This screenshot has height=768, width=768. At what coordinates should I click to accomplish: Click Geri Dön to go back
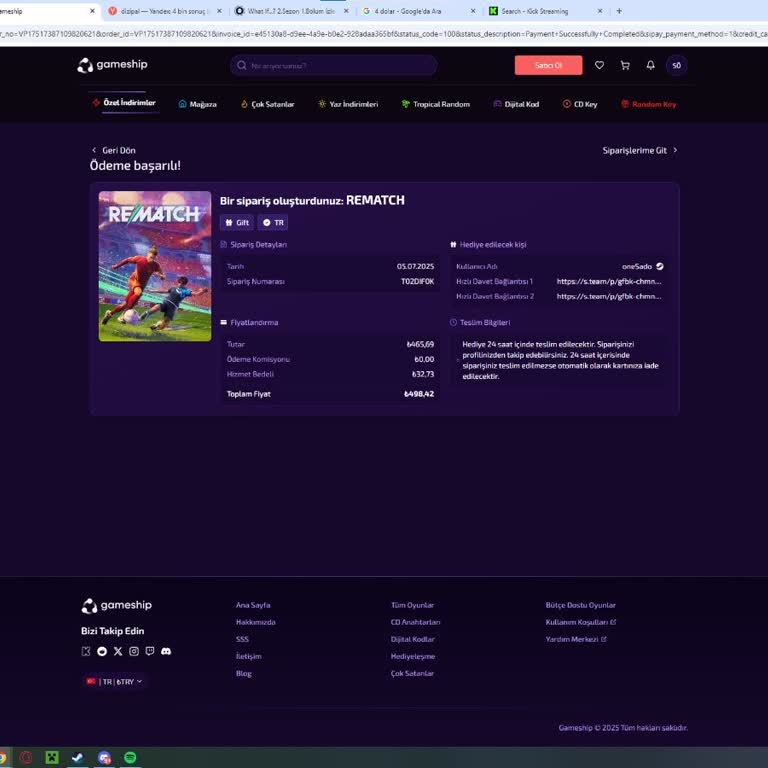[113, 150]
